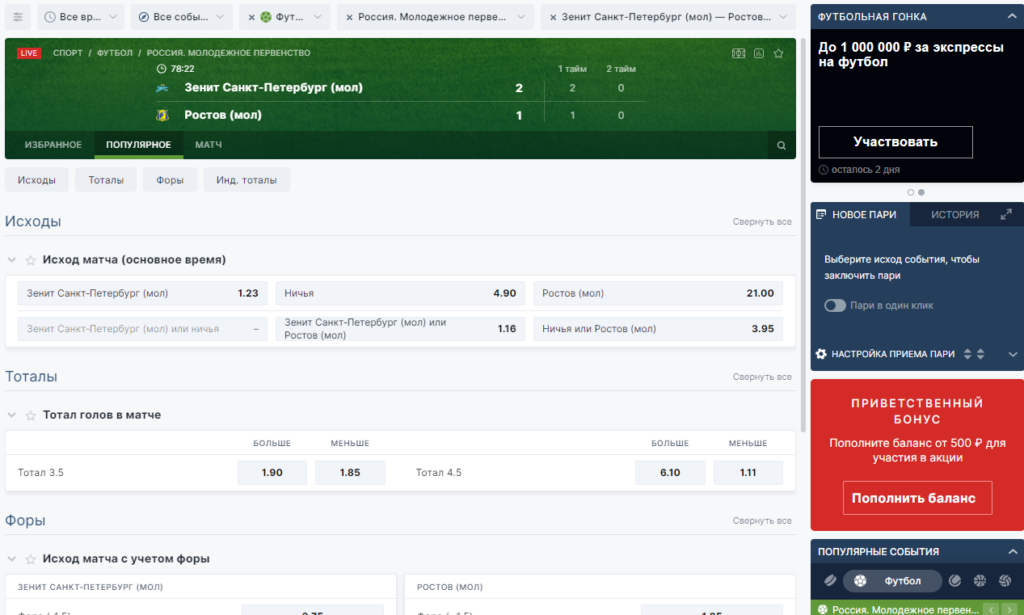Screen dimensions: 1024x615
Task: Collapse 'Исход матча с учетом форы' market
Action: (x=12, y=559)
